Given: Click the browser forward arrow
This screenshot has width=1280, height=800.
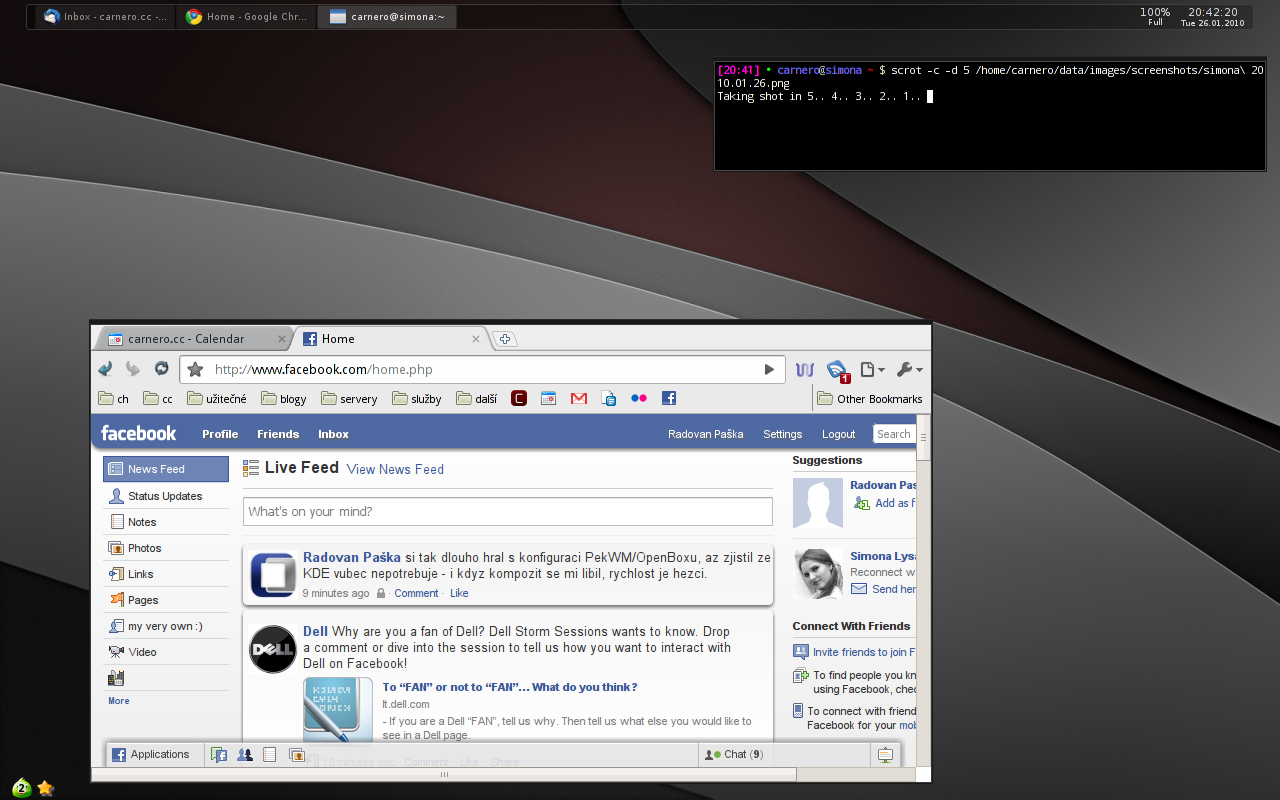Looking at the screenshot, I should tap(132, 369).
